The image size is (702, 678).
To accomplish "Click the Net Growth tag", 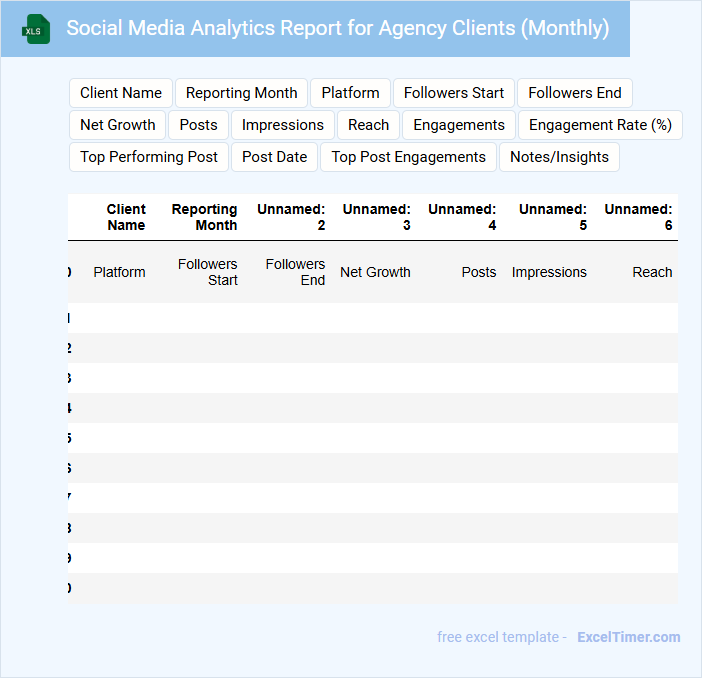I will tap(118, 125).
